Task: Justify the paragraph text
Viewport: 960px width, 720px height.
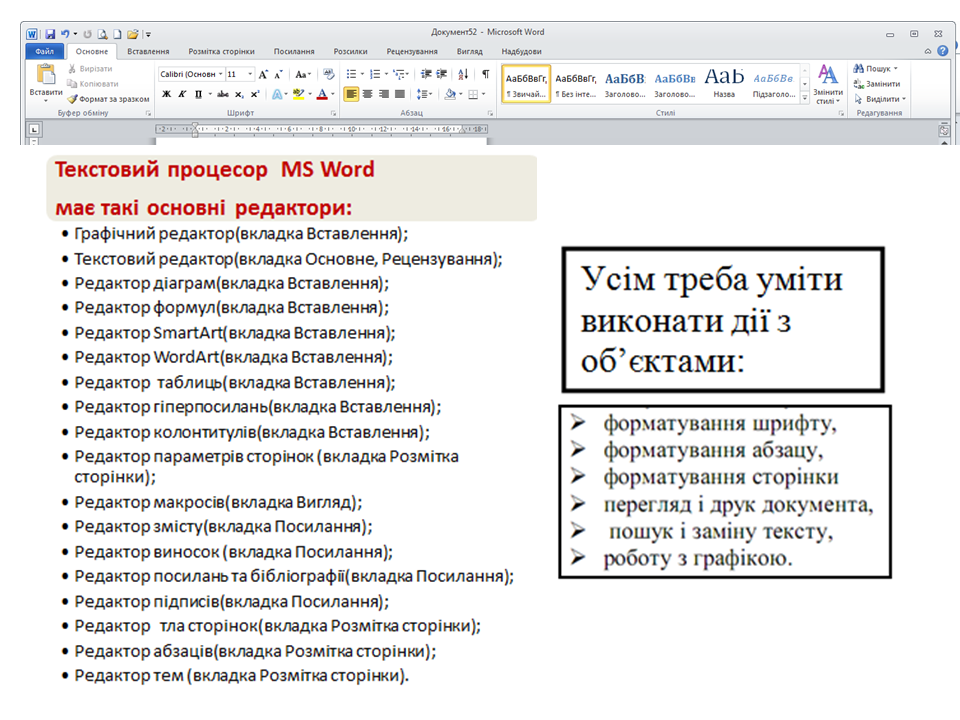Action: (x=400, y=94)
